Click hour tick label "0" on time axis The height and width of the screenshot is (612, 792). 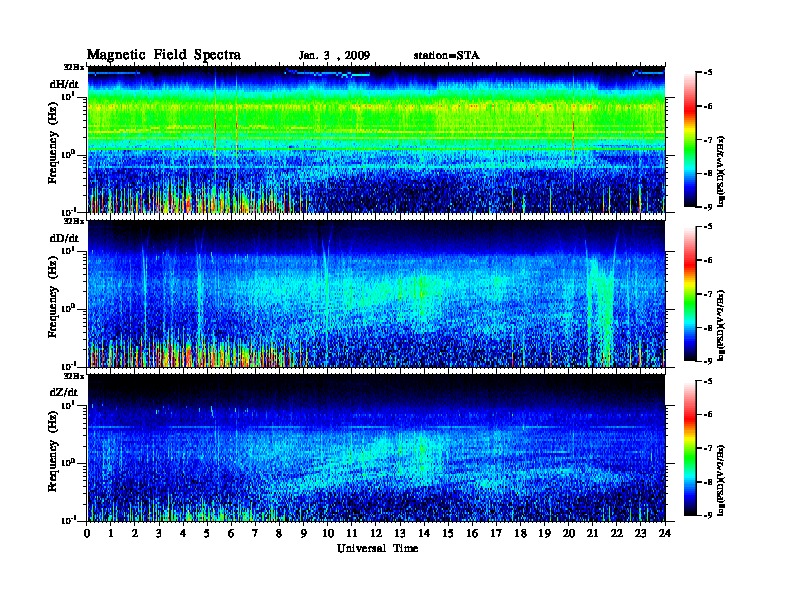87,534
